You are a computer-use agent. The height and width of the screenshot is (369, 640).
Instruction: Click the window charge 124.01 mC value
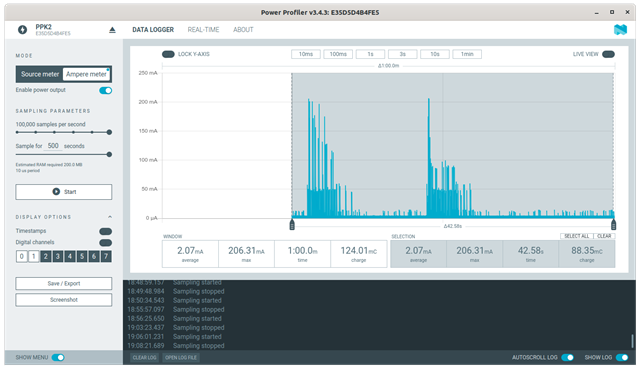click(359, 251)
